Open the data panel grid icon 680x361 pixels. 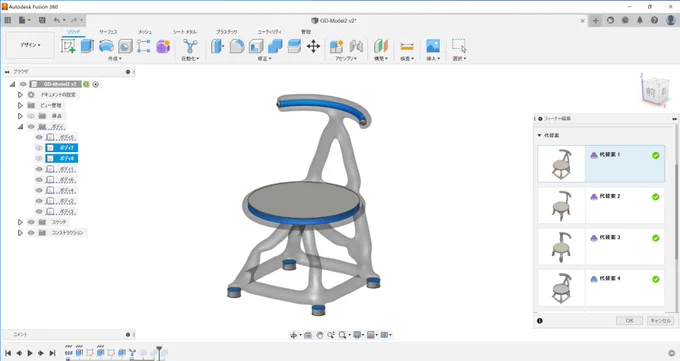click(x=7, y=20)
